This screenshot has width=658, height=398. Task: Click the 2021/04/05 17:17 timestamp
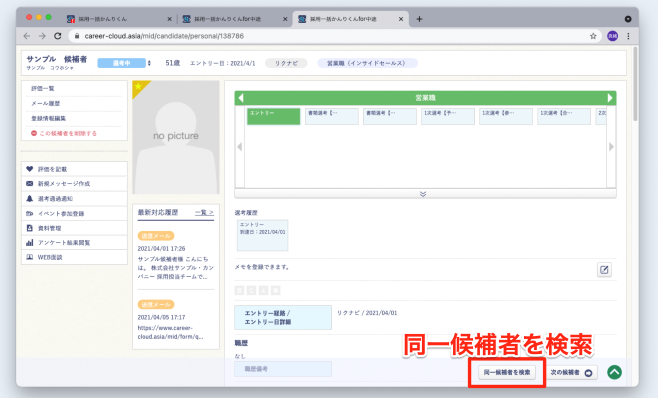(161, 317)
